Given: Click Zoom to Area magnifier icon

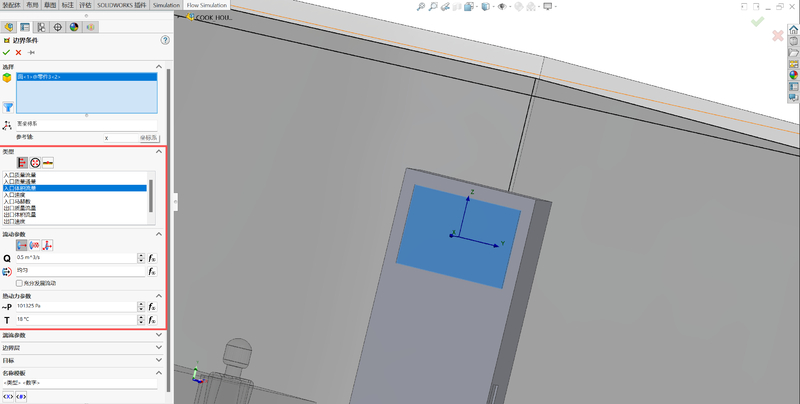Looking at the screenshot, I should (x=433, y=7).
